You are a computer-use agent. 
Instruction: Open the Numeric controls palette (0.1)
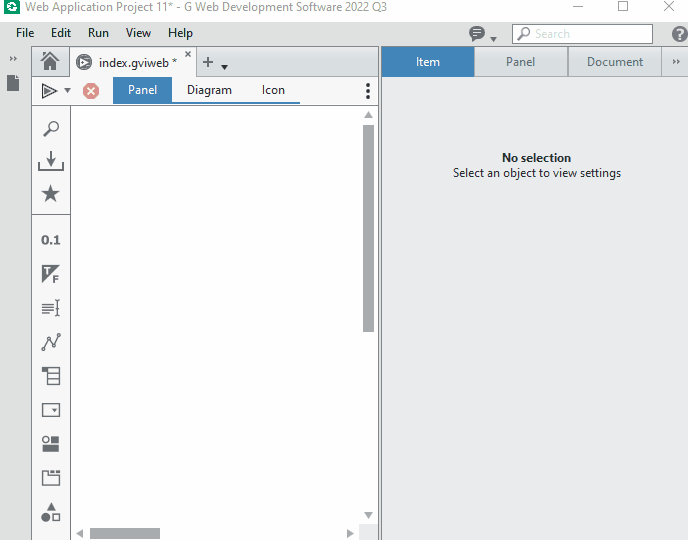click(50, 240)
